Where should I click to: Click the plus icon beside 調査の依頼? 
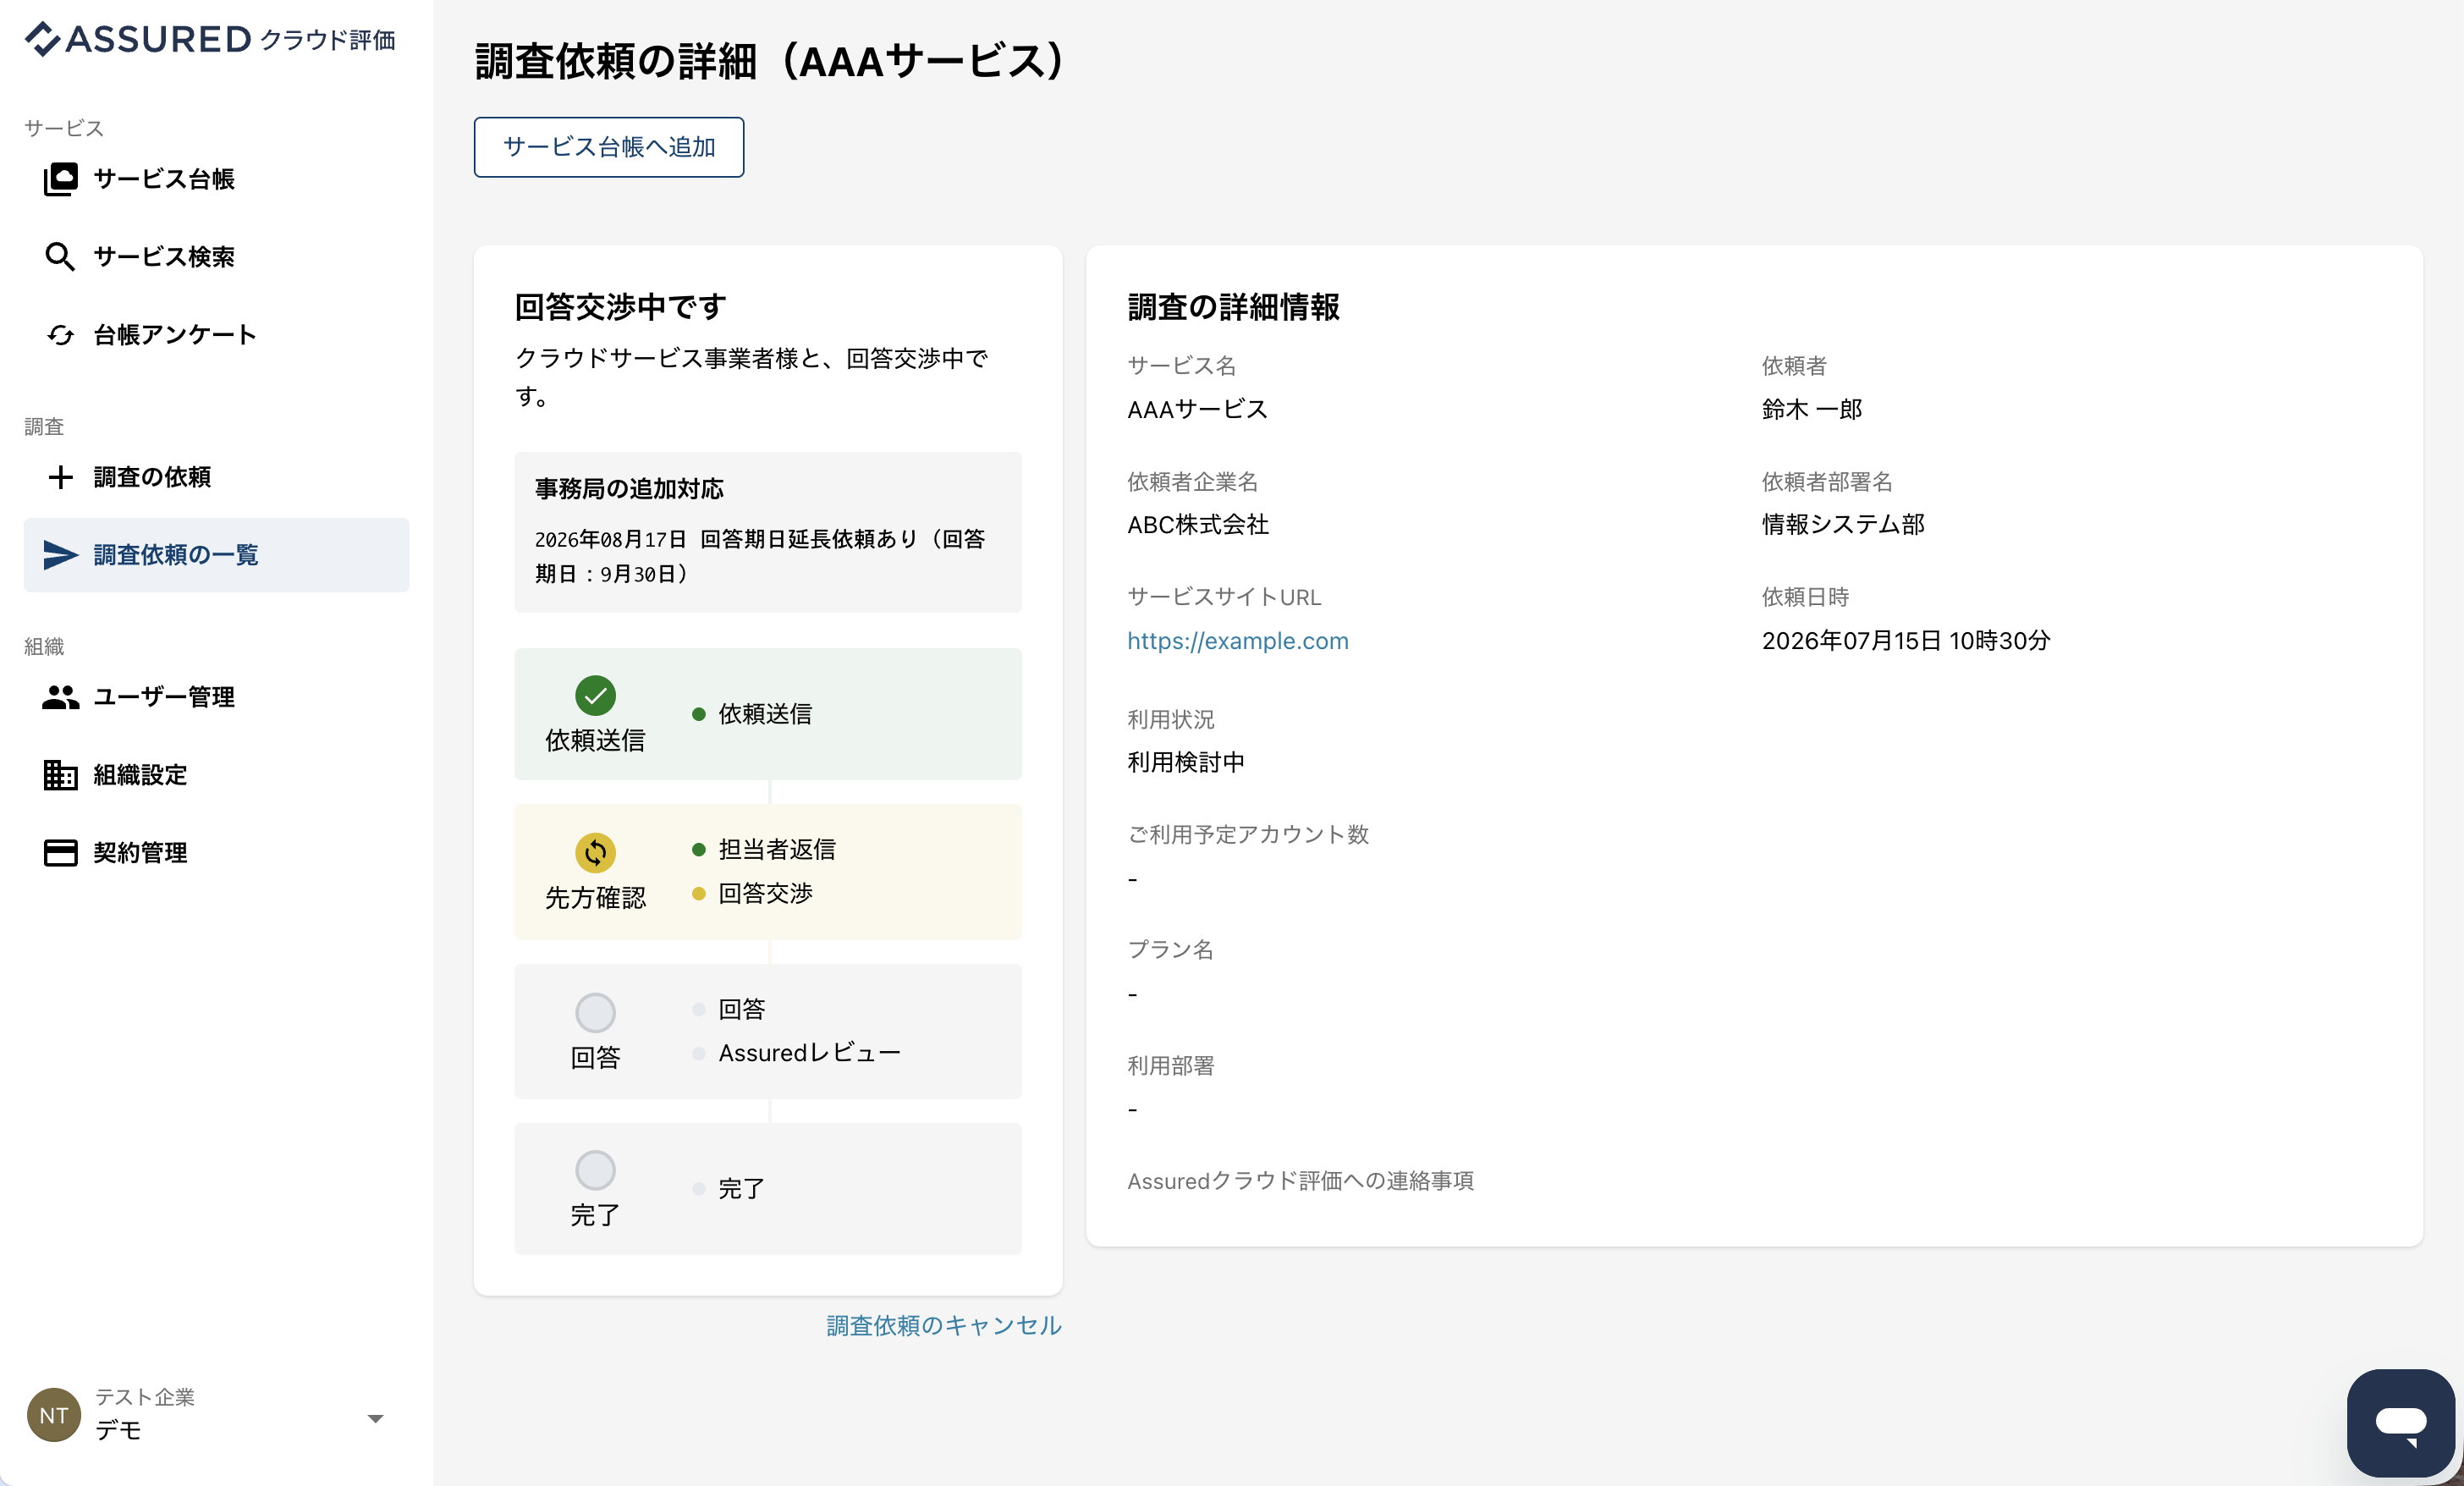point(60,477)
